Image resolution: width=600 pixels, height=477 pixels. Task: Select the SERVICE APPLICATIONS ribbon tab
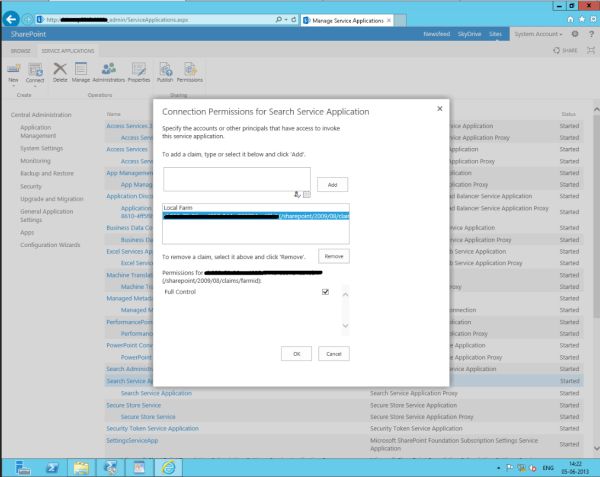click(x=68, y=51)
